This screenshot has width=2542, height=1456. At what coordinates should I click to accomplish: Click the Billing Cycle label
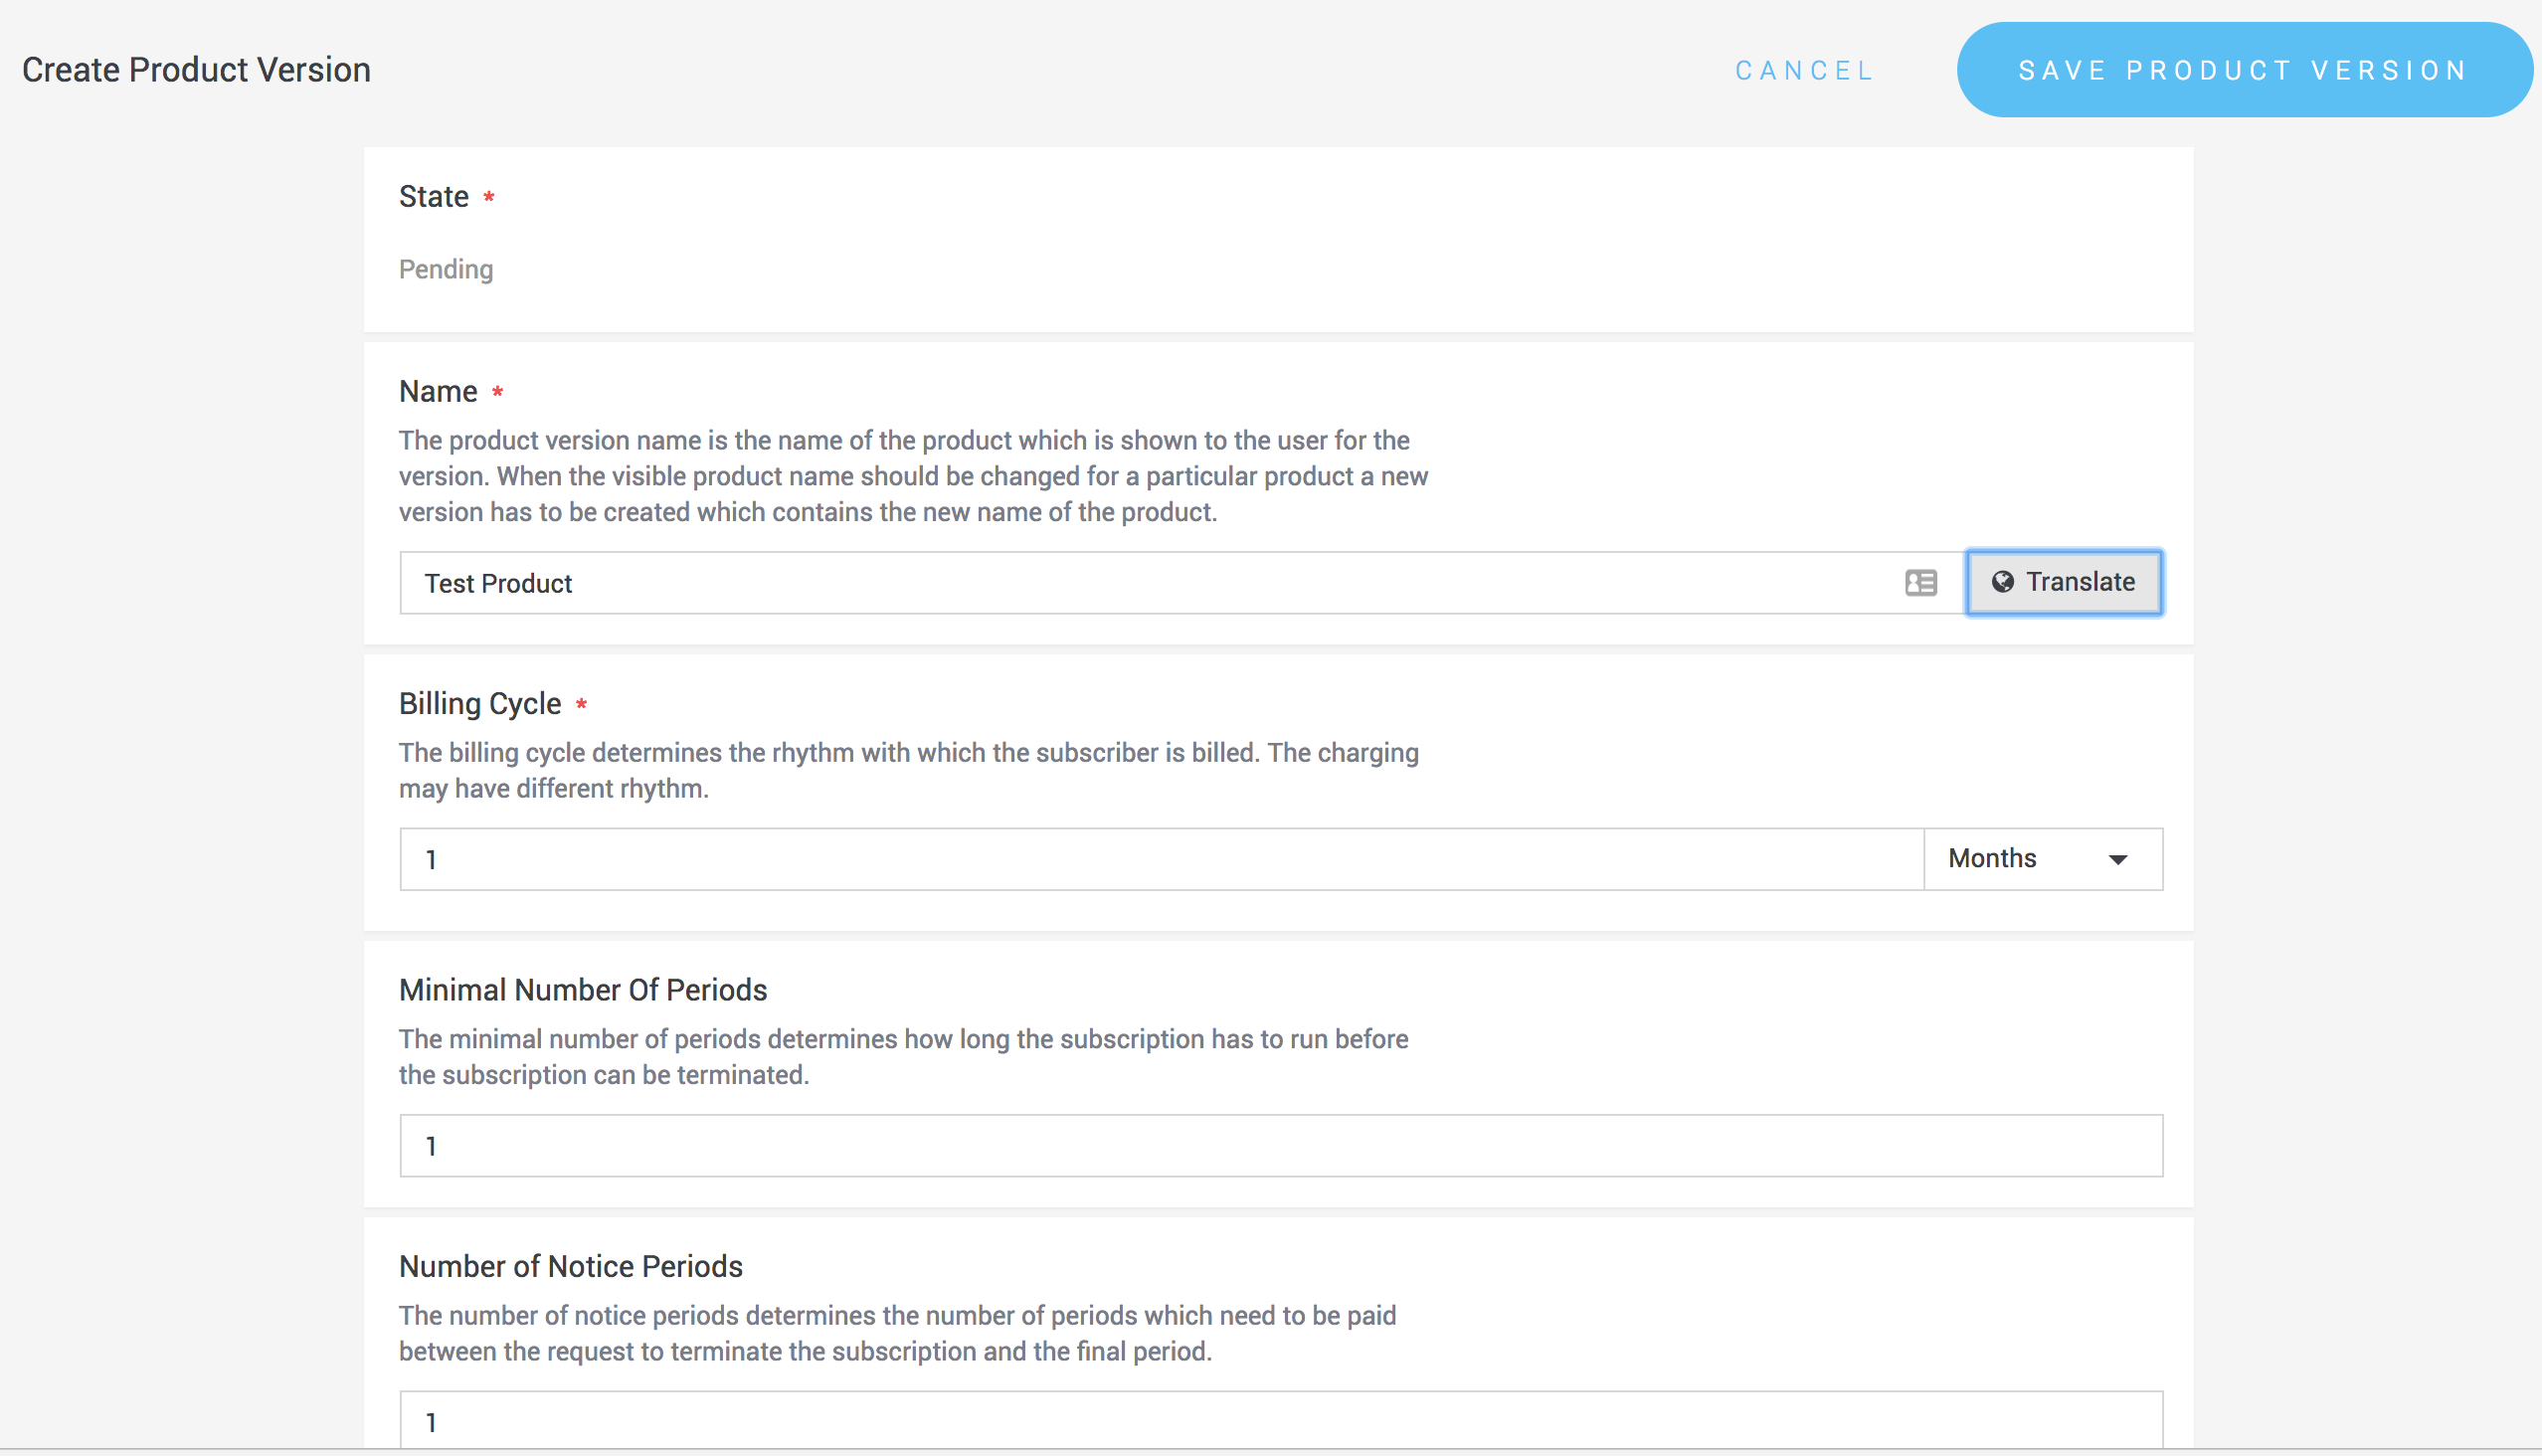coord(480,704)
